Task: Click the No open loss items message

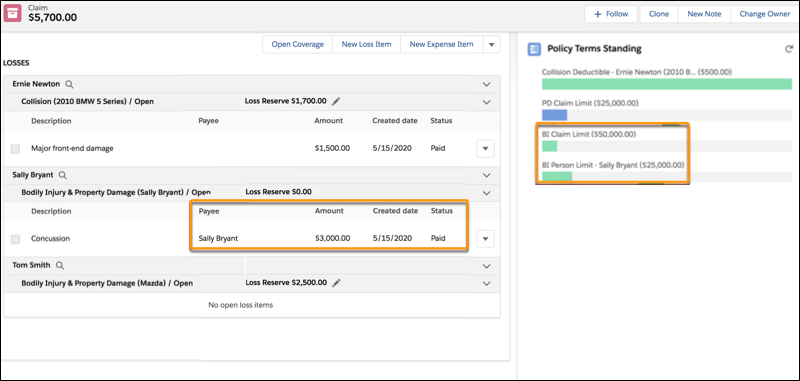Action: pyautogui.click(x=241, y=306)
